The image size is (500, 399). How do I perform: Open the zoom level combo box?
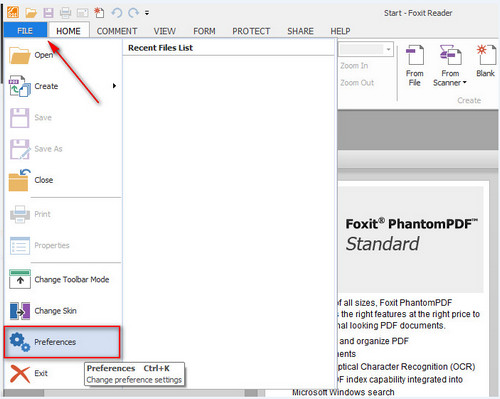point(366,50)
